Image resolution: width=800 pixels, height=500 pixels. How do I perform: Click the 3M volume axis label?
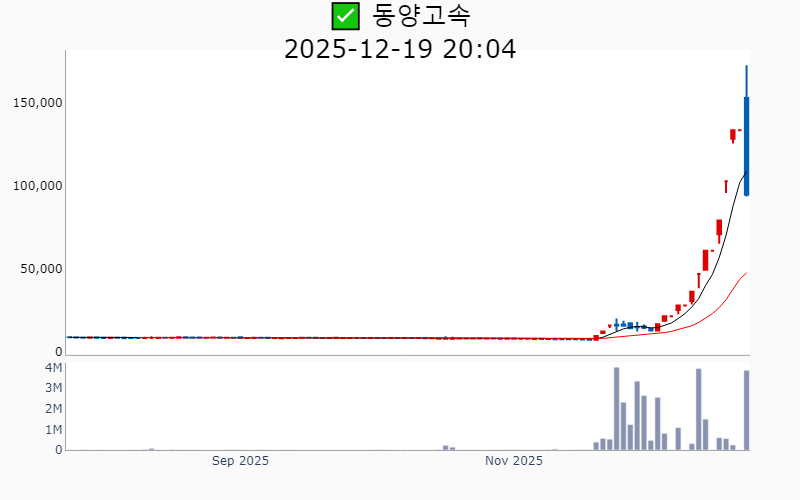point(53,388)
